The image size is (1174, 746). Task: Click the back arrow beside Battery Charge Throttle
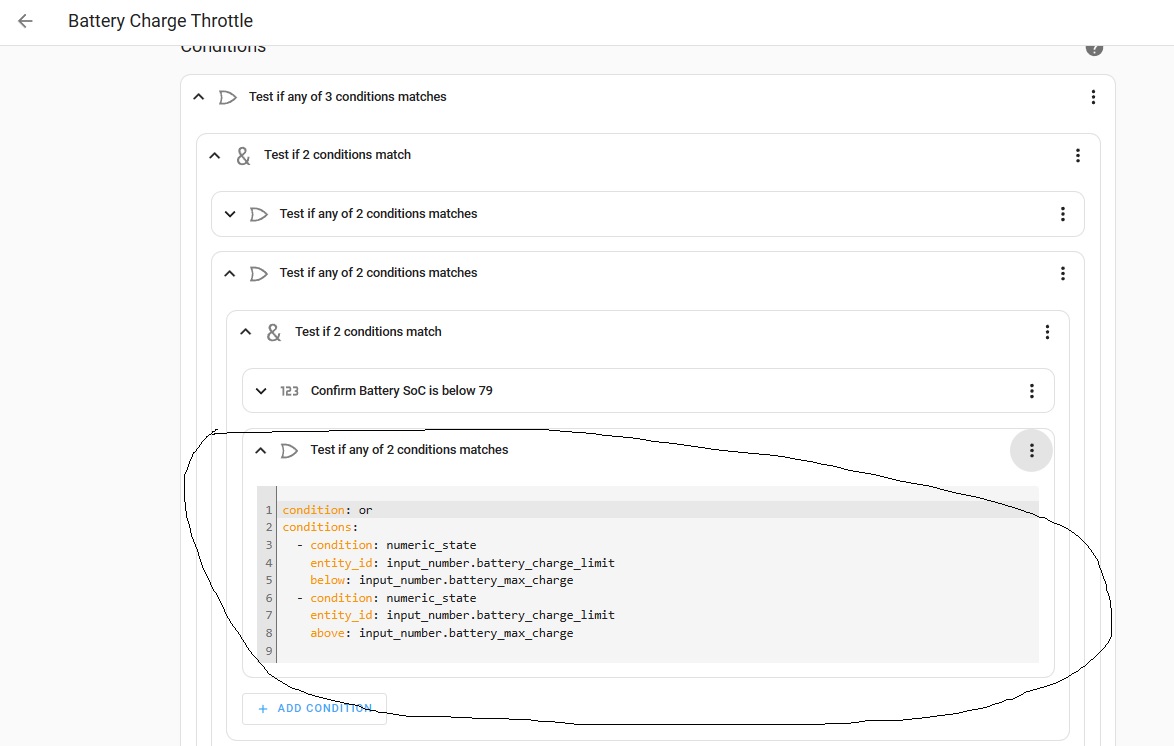pos(26,21)
